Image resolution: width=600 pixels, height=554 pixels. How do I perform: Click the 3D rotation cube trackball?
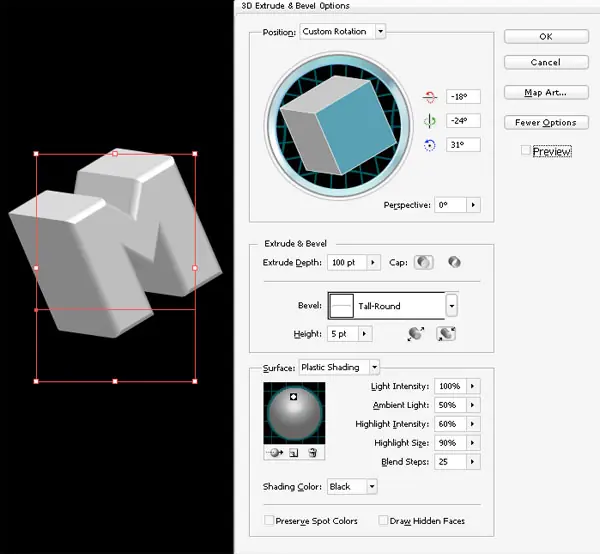(339, 125)
